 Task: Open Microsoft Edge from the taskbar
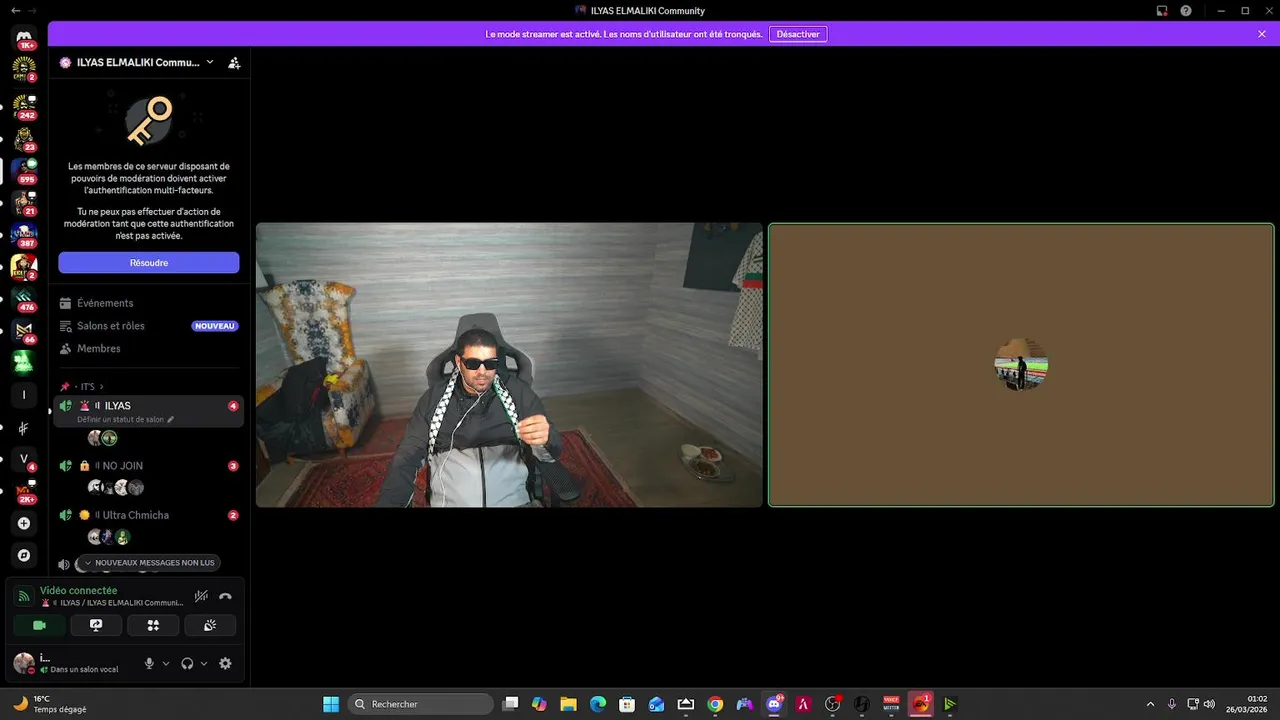tap(598, 704)
